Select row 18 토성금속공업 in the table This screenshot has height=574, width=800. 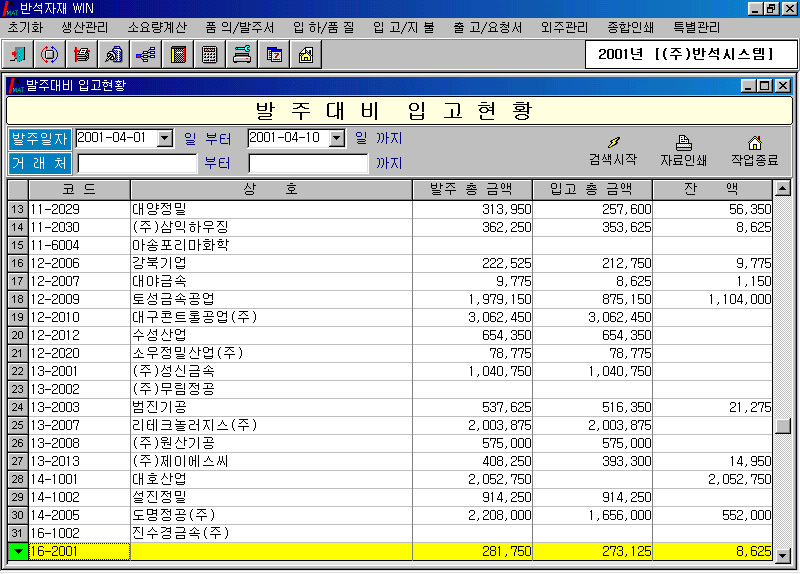tap(270, 299)
